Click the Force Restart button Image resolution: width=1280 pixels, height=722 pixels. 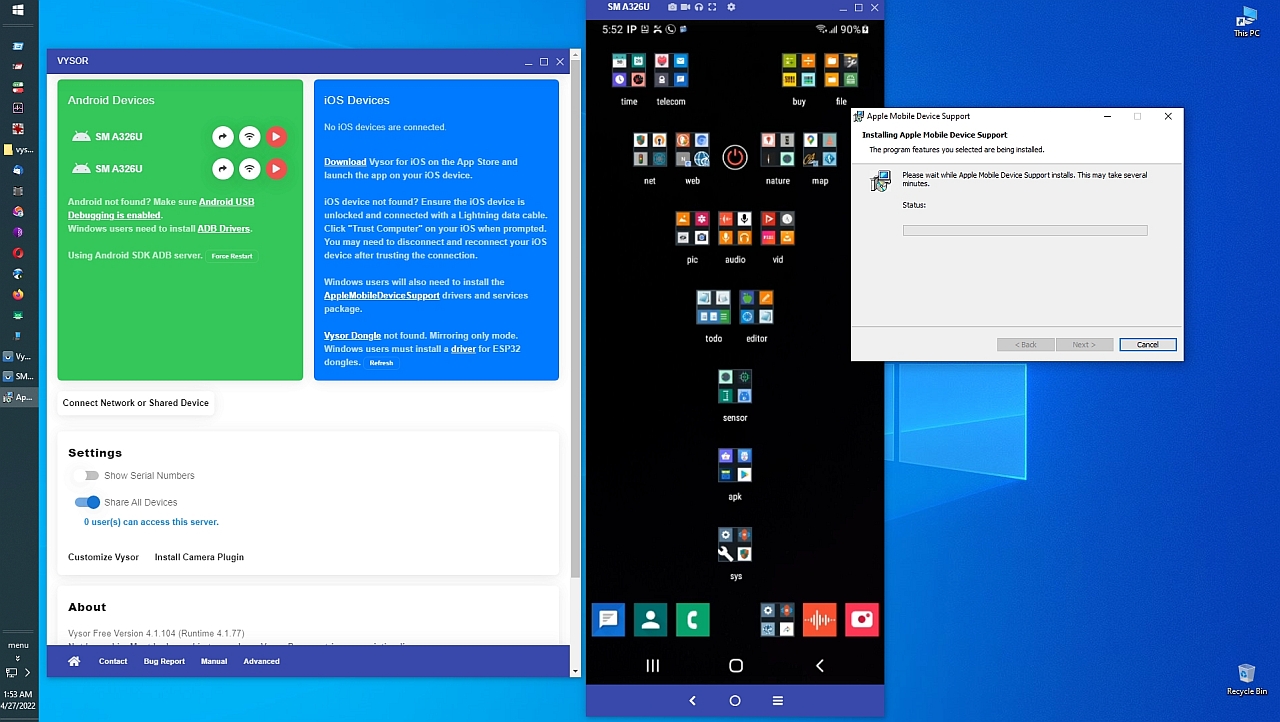tap(232, 256)
